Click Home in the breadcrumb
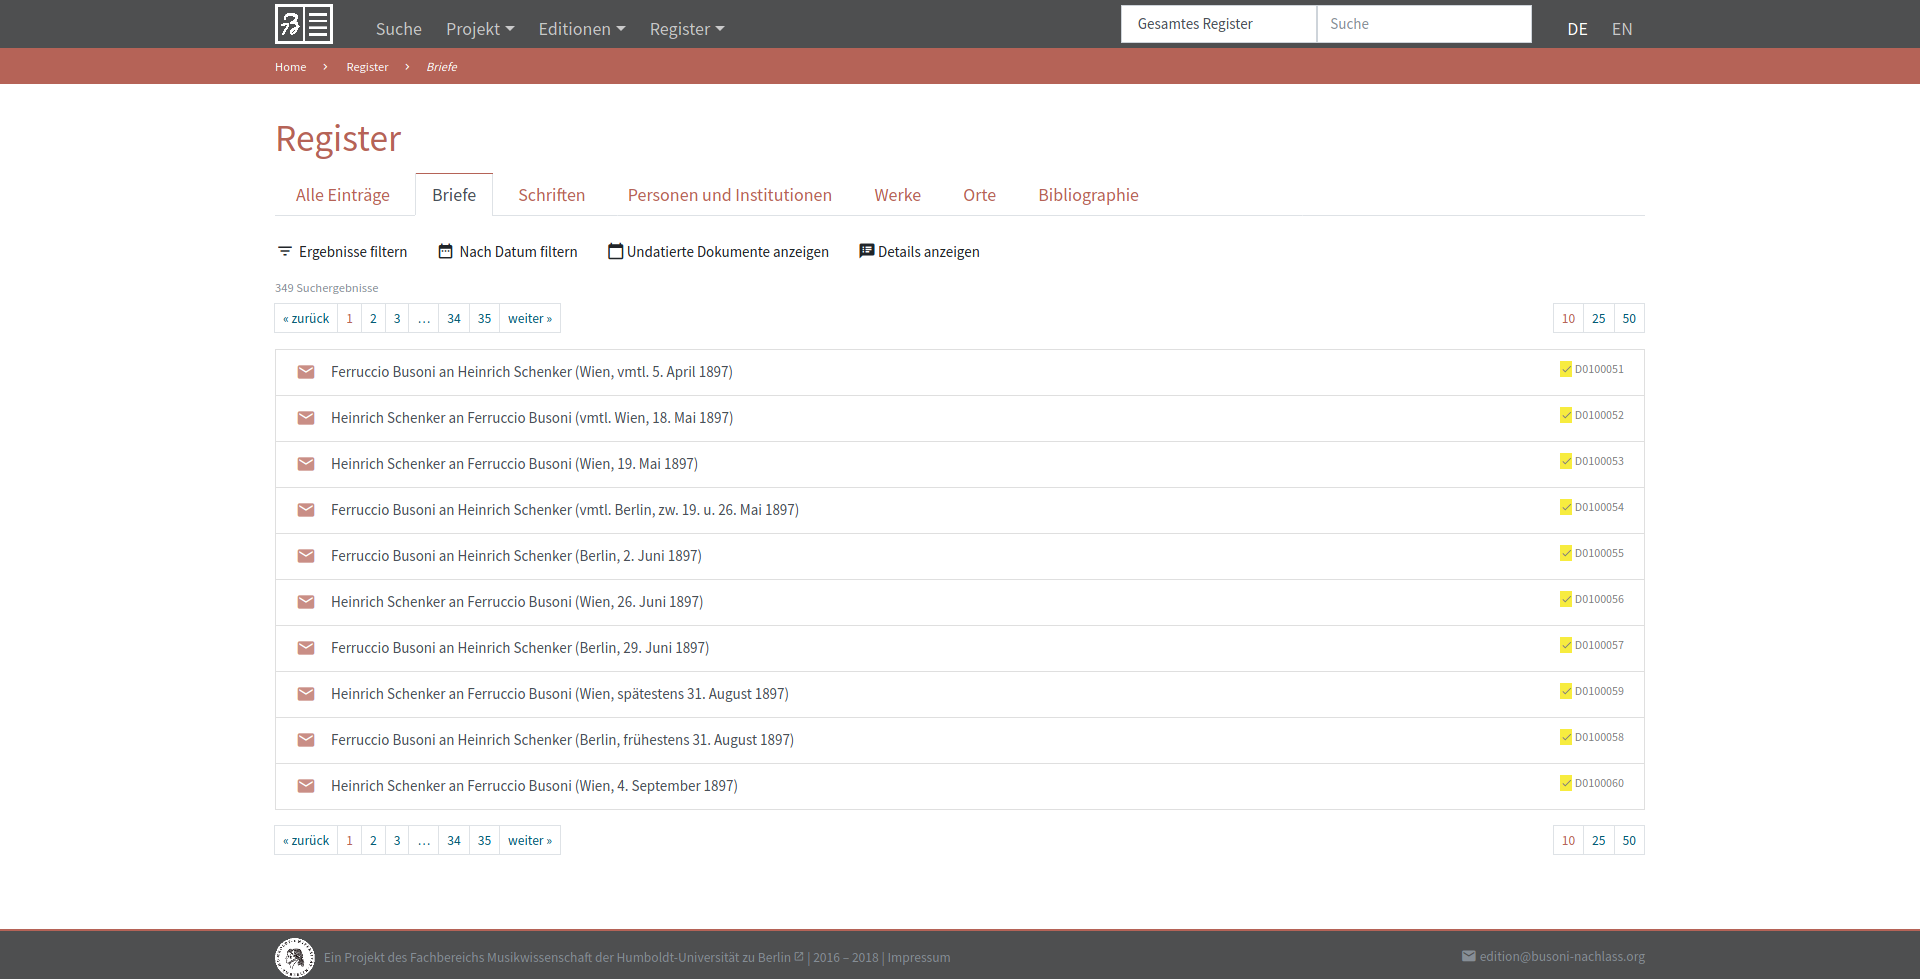Viewport: 1920px width, 979px height. [291, 67]
